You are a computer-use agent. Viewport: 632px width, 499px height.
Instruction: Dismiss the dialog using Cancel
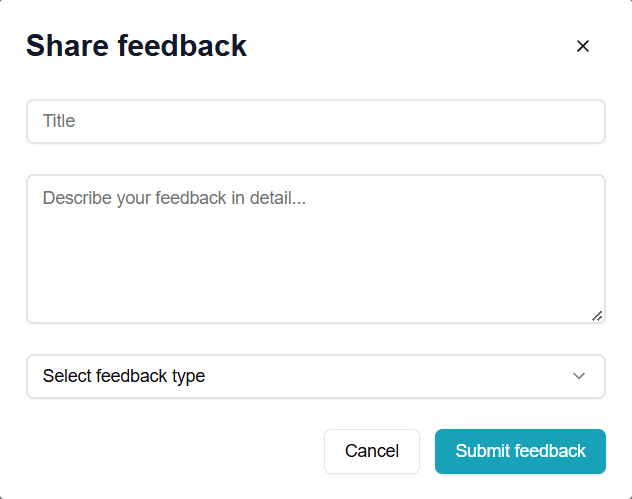coord(372,451)
